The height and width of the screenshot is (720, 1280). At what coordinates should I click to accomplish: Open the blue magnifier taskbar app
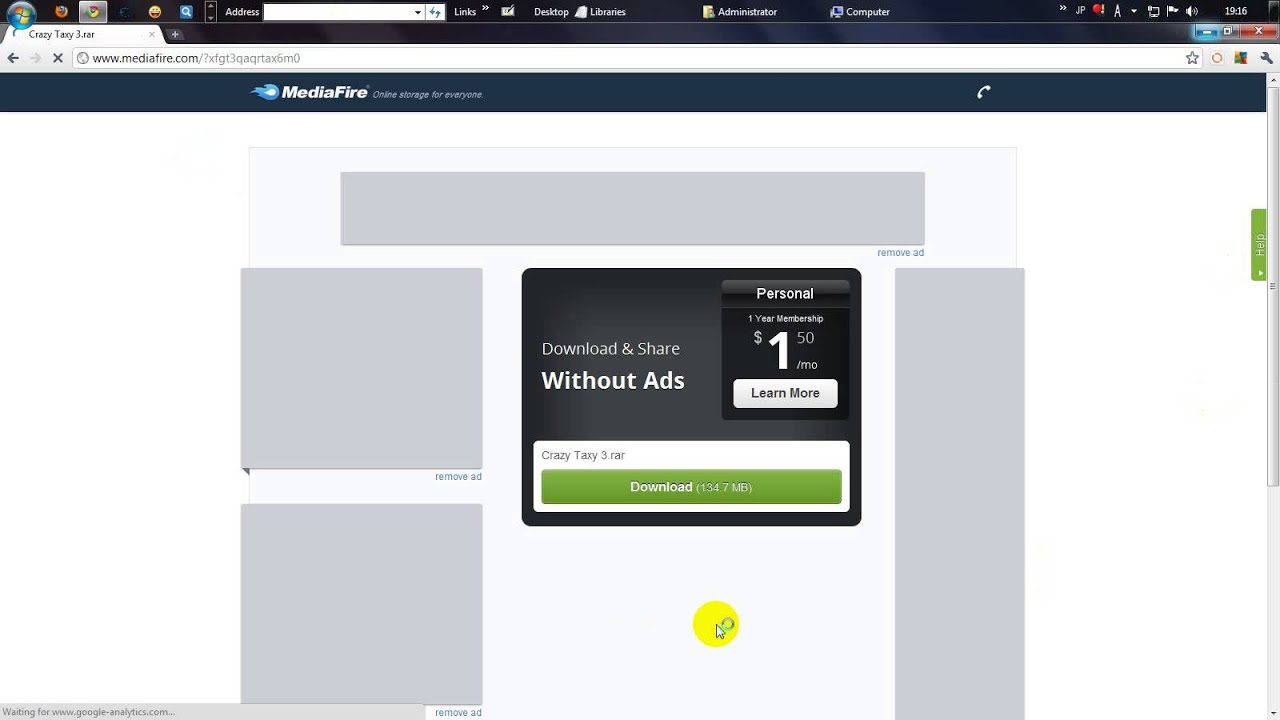pyautogui.click(x=186, y=12)
